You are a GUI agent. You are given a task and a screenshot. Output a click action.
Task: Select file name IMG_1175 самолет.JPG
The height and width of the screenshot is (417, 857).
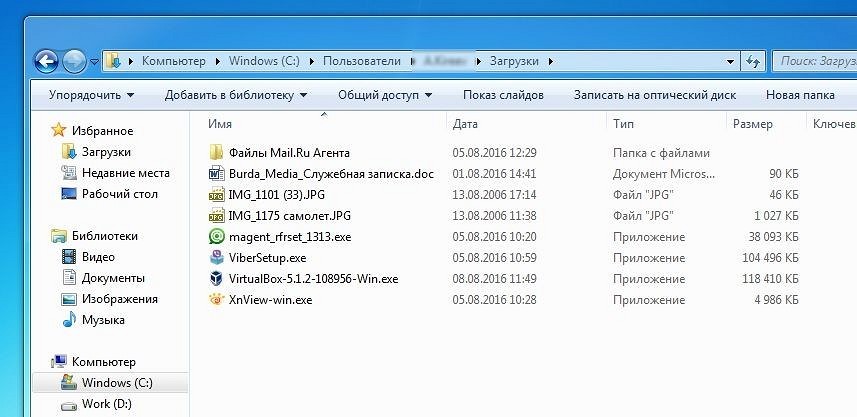click(x=290, y=216)
